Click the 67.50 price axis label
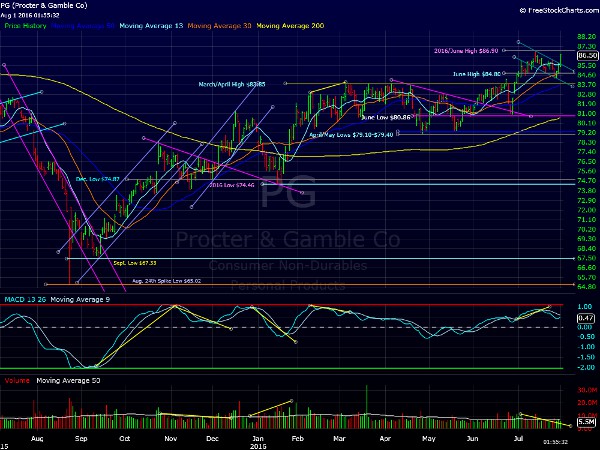 tap(586, 258)
